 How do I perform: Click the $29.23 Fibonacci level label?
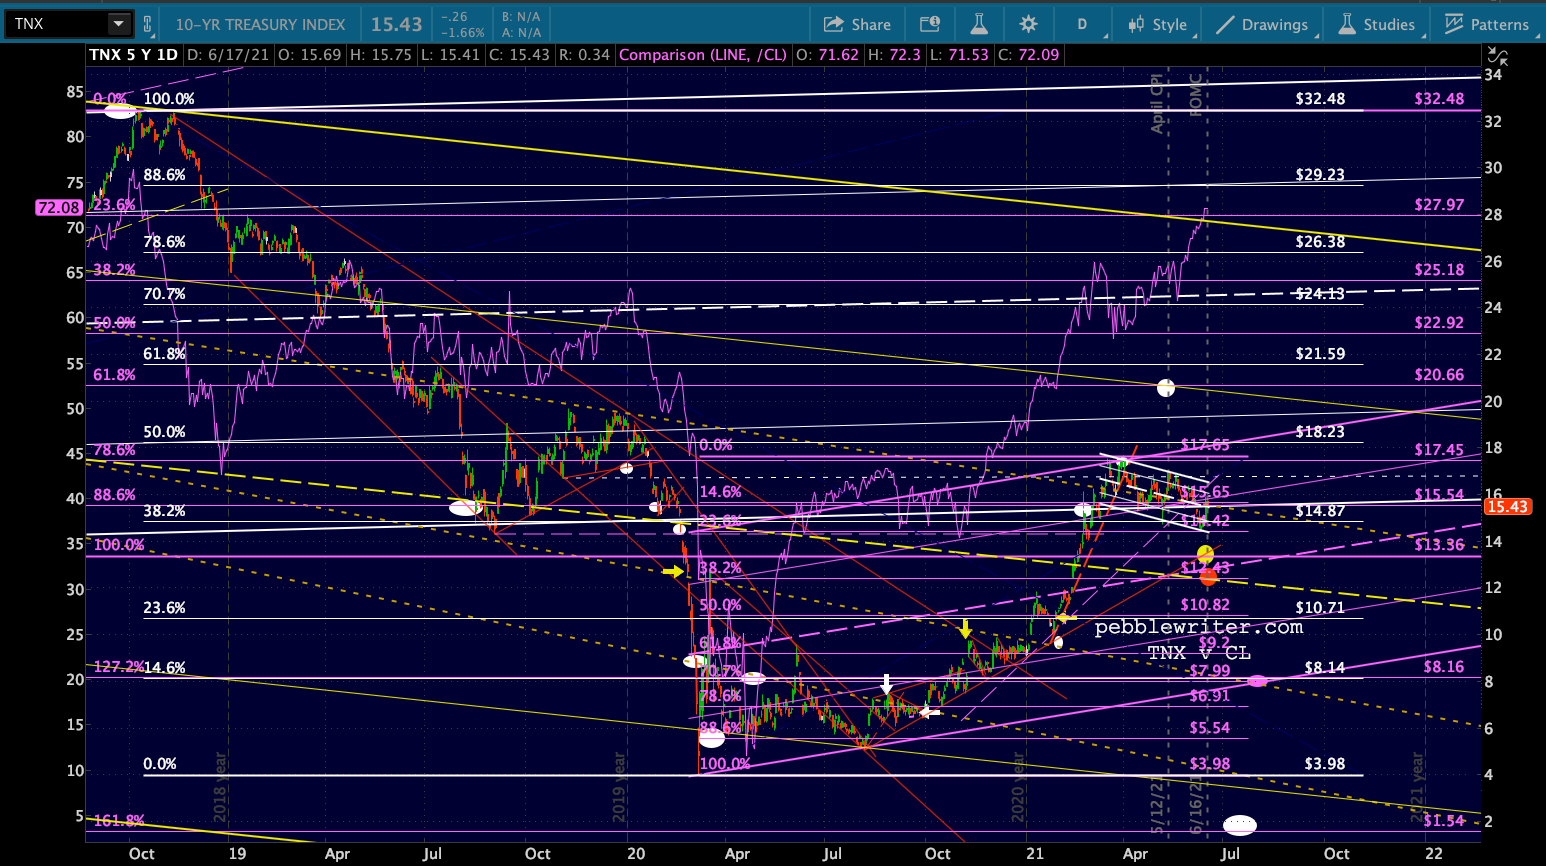[1320, 174]
